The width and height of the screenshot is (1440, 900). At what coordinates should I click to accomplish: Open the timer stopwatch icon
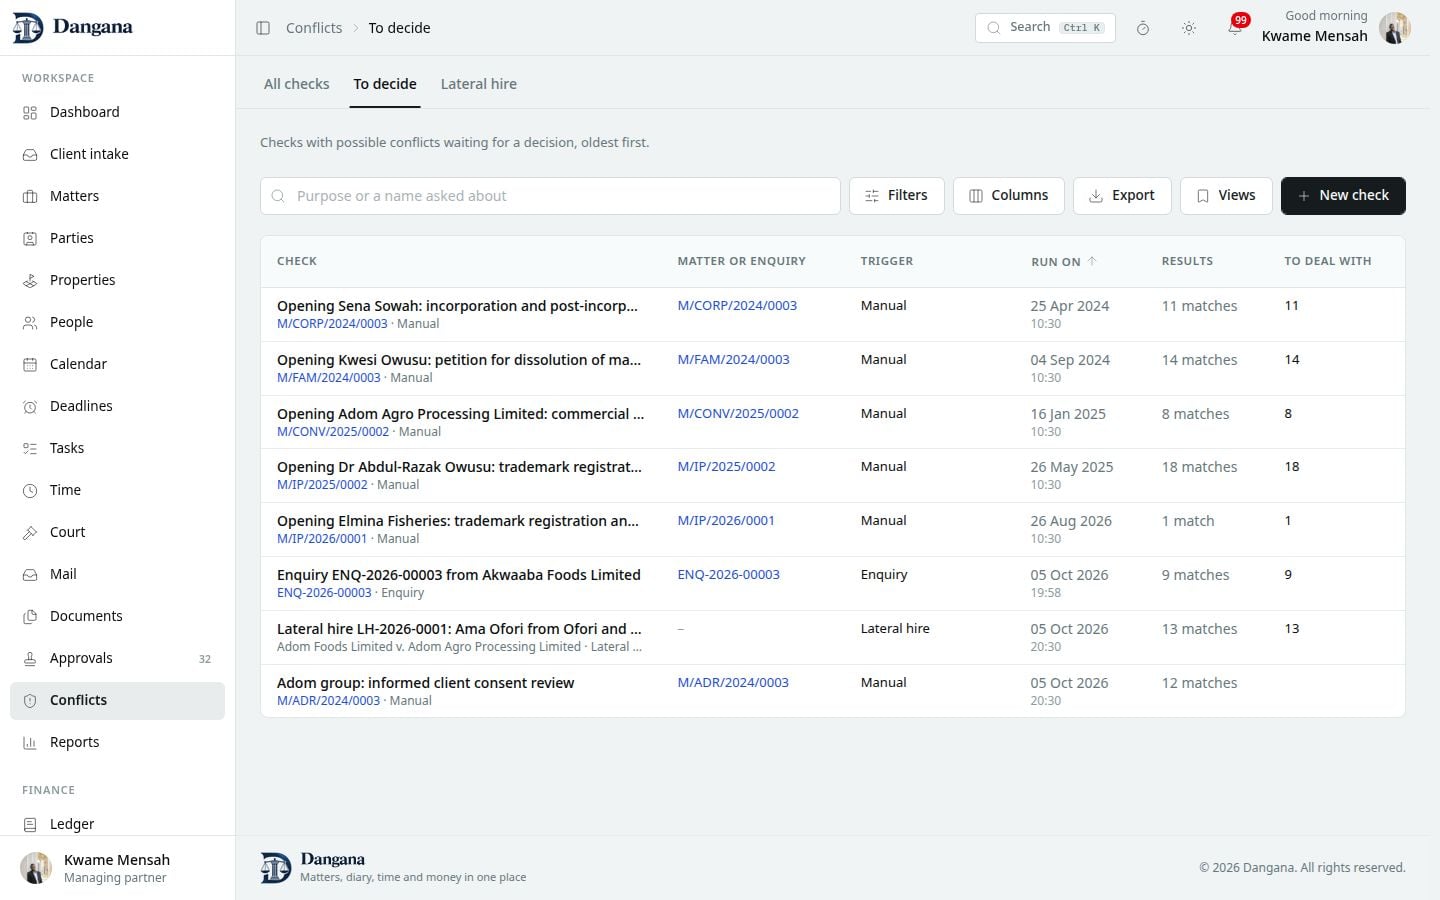pyautogui.click(x=1143, y=28)
